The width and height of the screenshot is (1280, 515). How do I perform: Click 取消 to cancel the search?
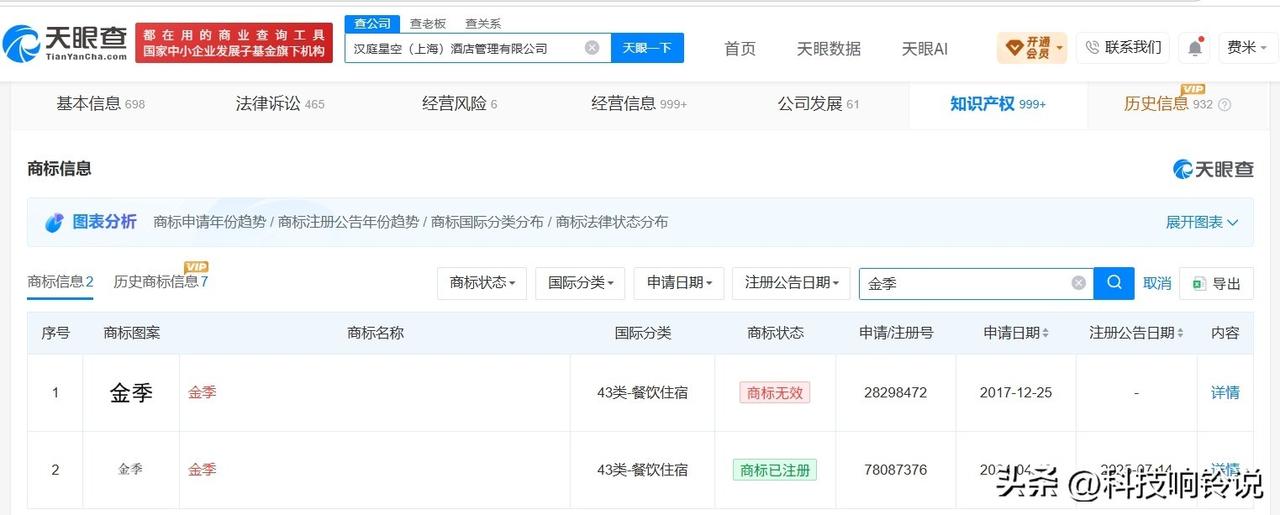[1157, 284]
